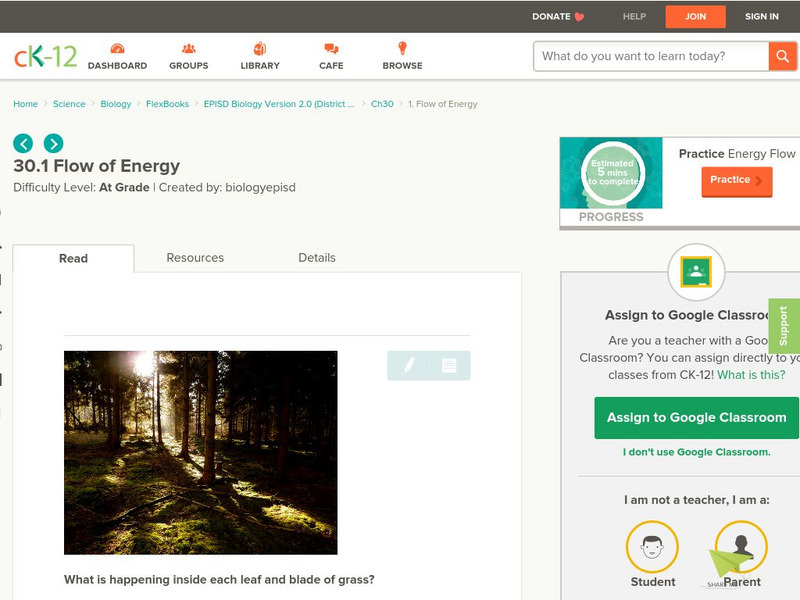Open the Groups people icon
The height and width of the screenshot is (600, 800).
[x=189, y=49]
